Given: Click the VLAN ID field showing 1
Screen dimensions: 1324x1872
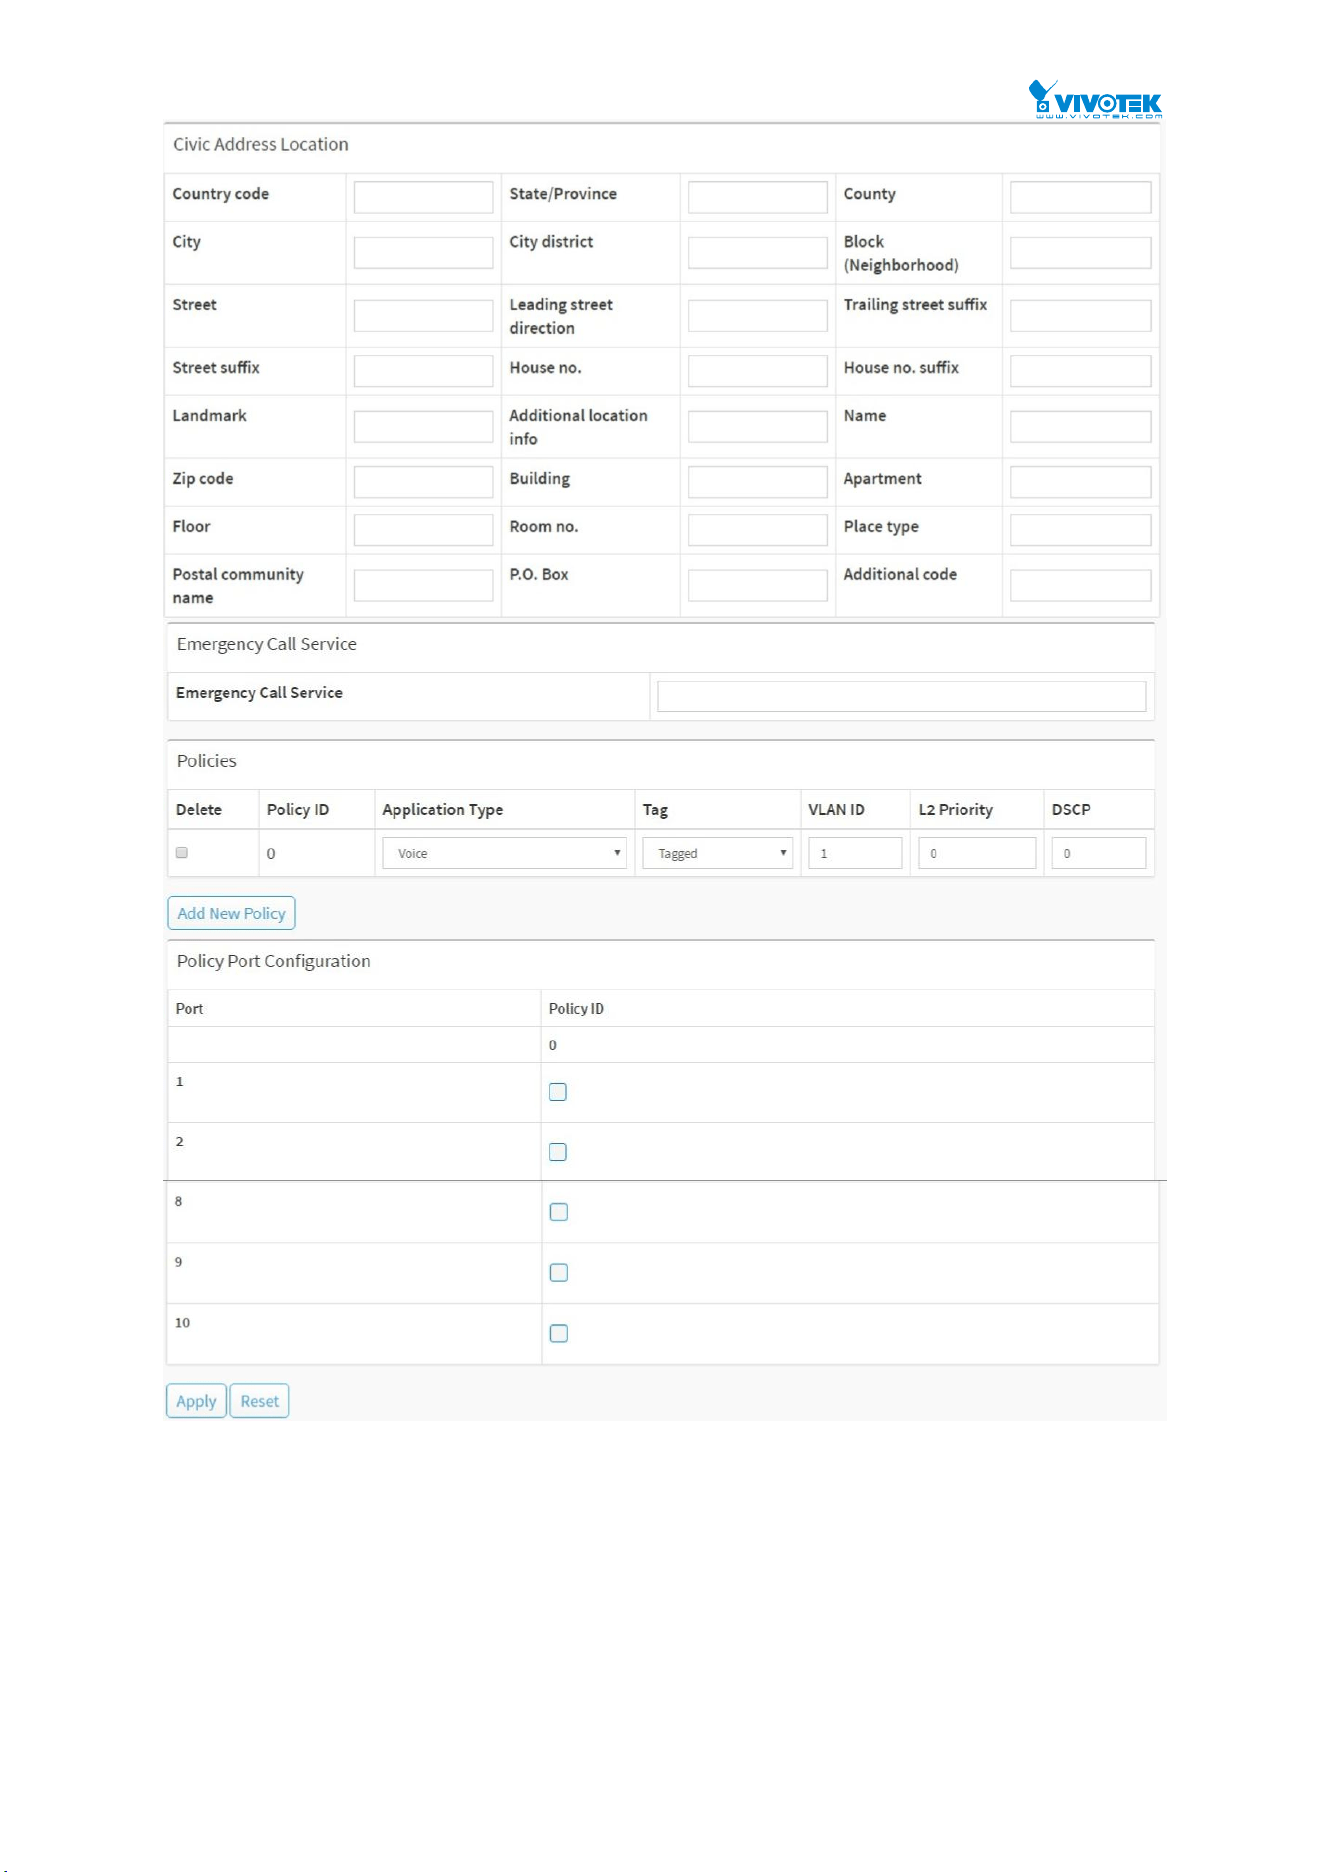Looking at the screenshot, I should 855,853.
